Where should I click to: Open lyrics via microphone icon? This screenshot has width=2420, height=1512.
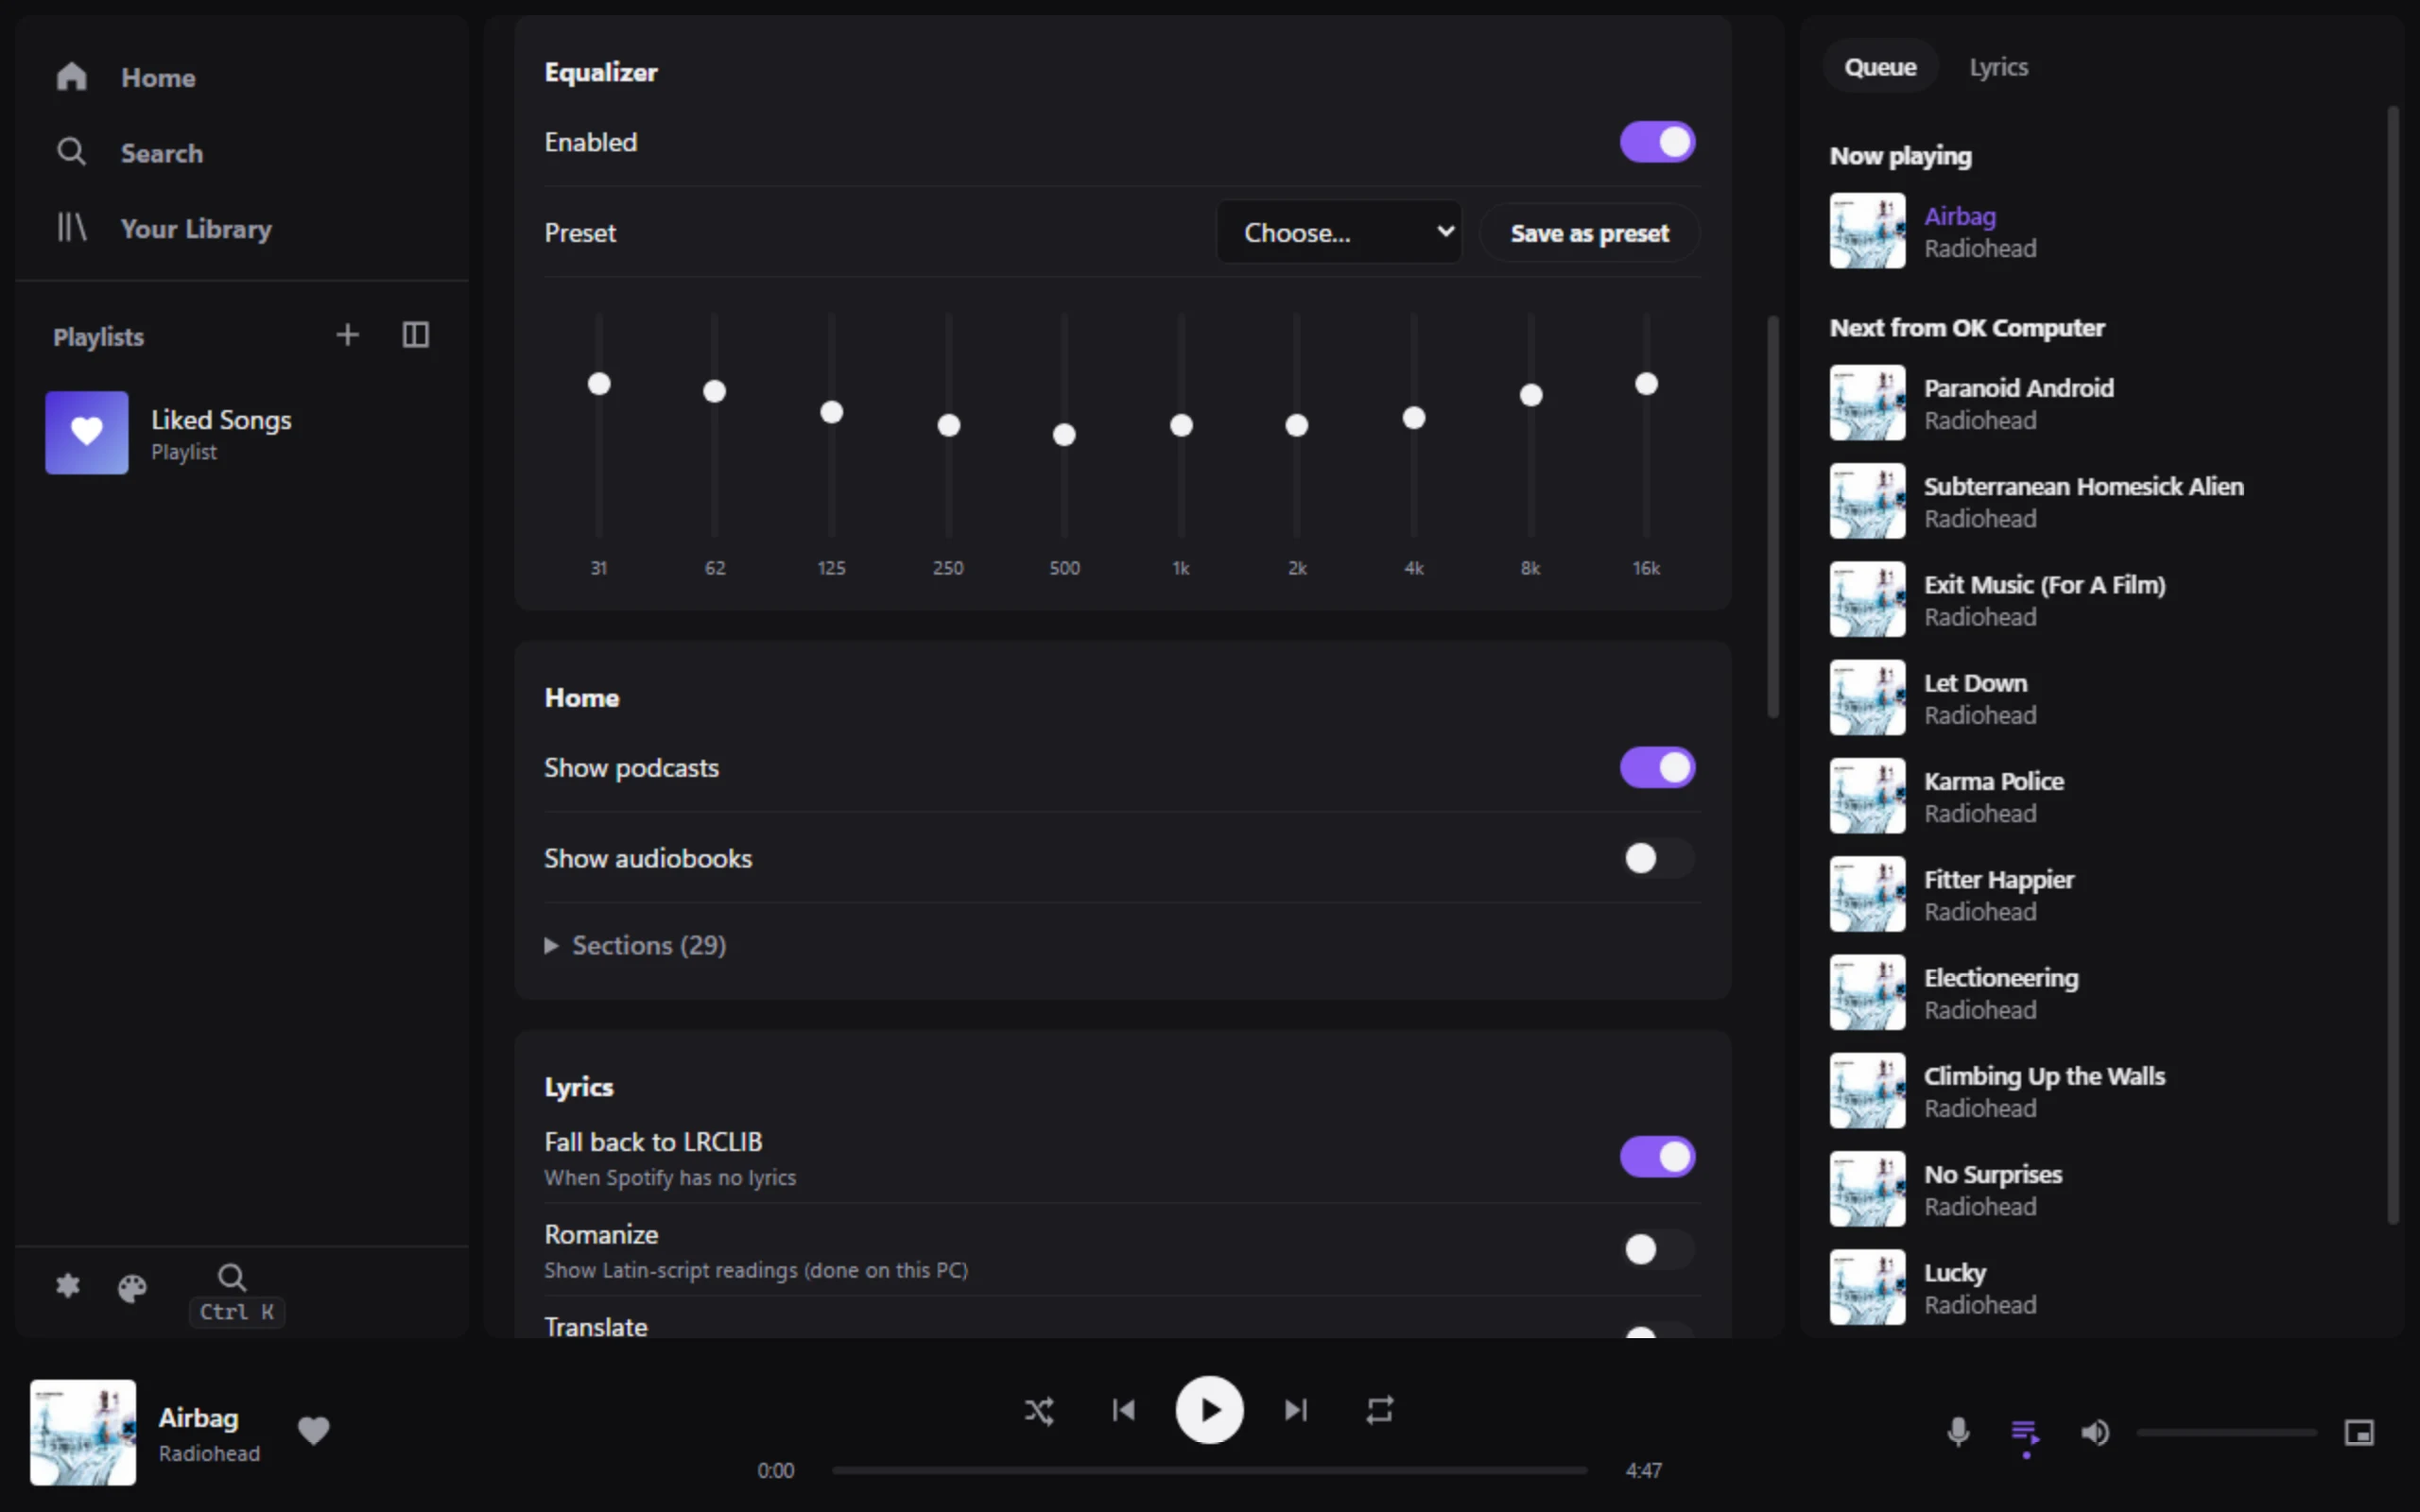[1958, 1432]
